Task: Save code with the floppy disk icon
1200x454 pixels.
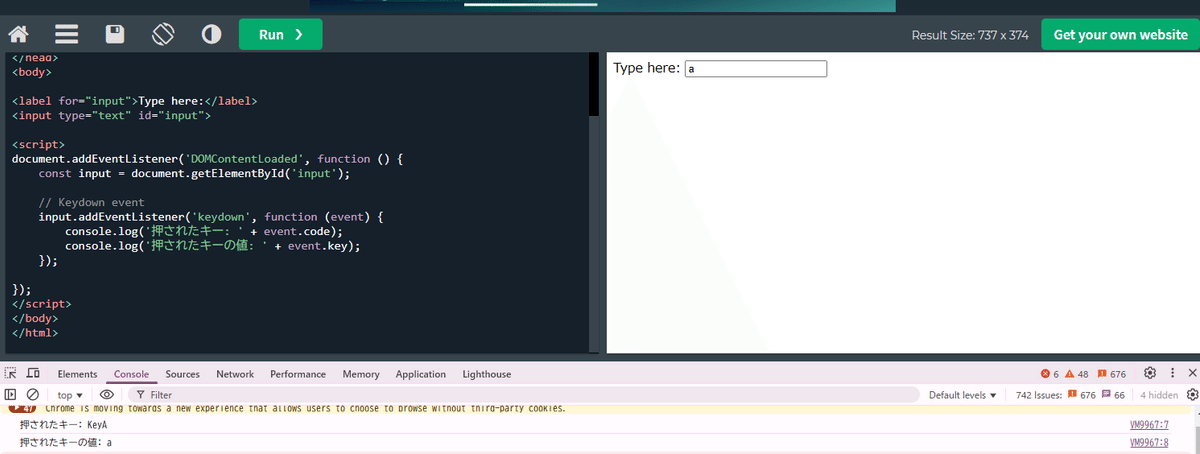Action: (115, 35)
